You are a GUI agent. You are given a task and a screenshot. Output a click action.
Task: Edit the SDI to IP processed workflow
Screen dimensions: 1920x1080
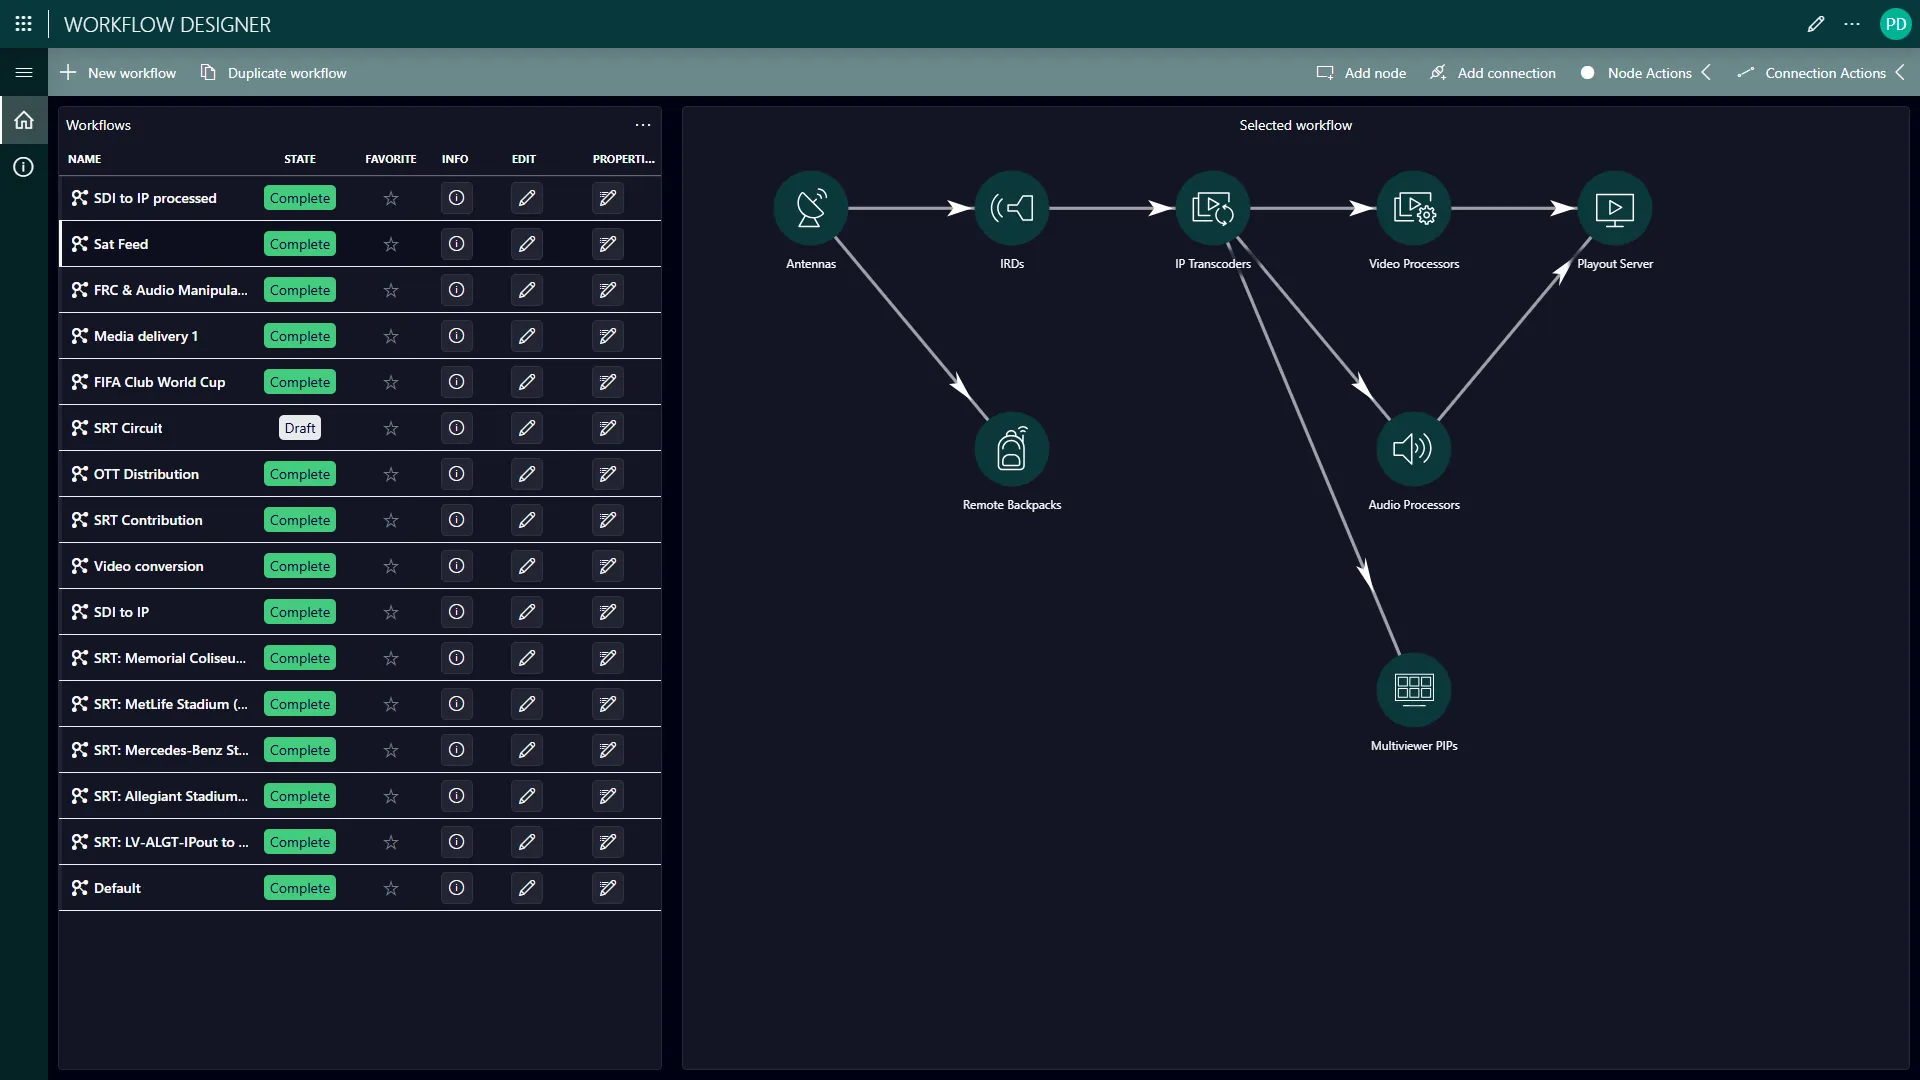tap(527, 198)
